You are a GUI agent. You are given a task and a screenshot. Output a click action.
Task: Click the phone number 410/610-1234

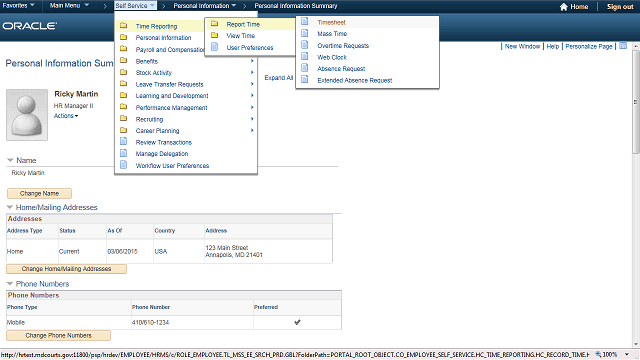[x=150, y=322]
